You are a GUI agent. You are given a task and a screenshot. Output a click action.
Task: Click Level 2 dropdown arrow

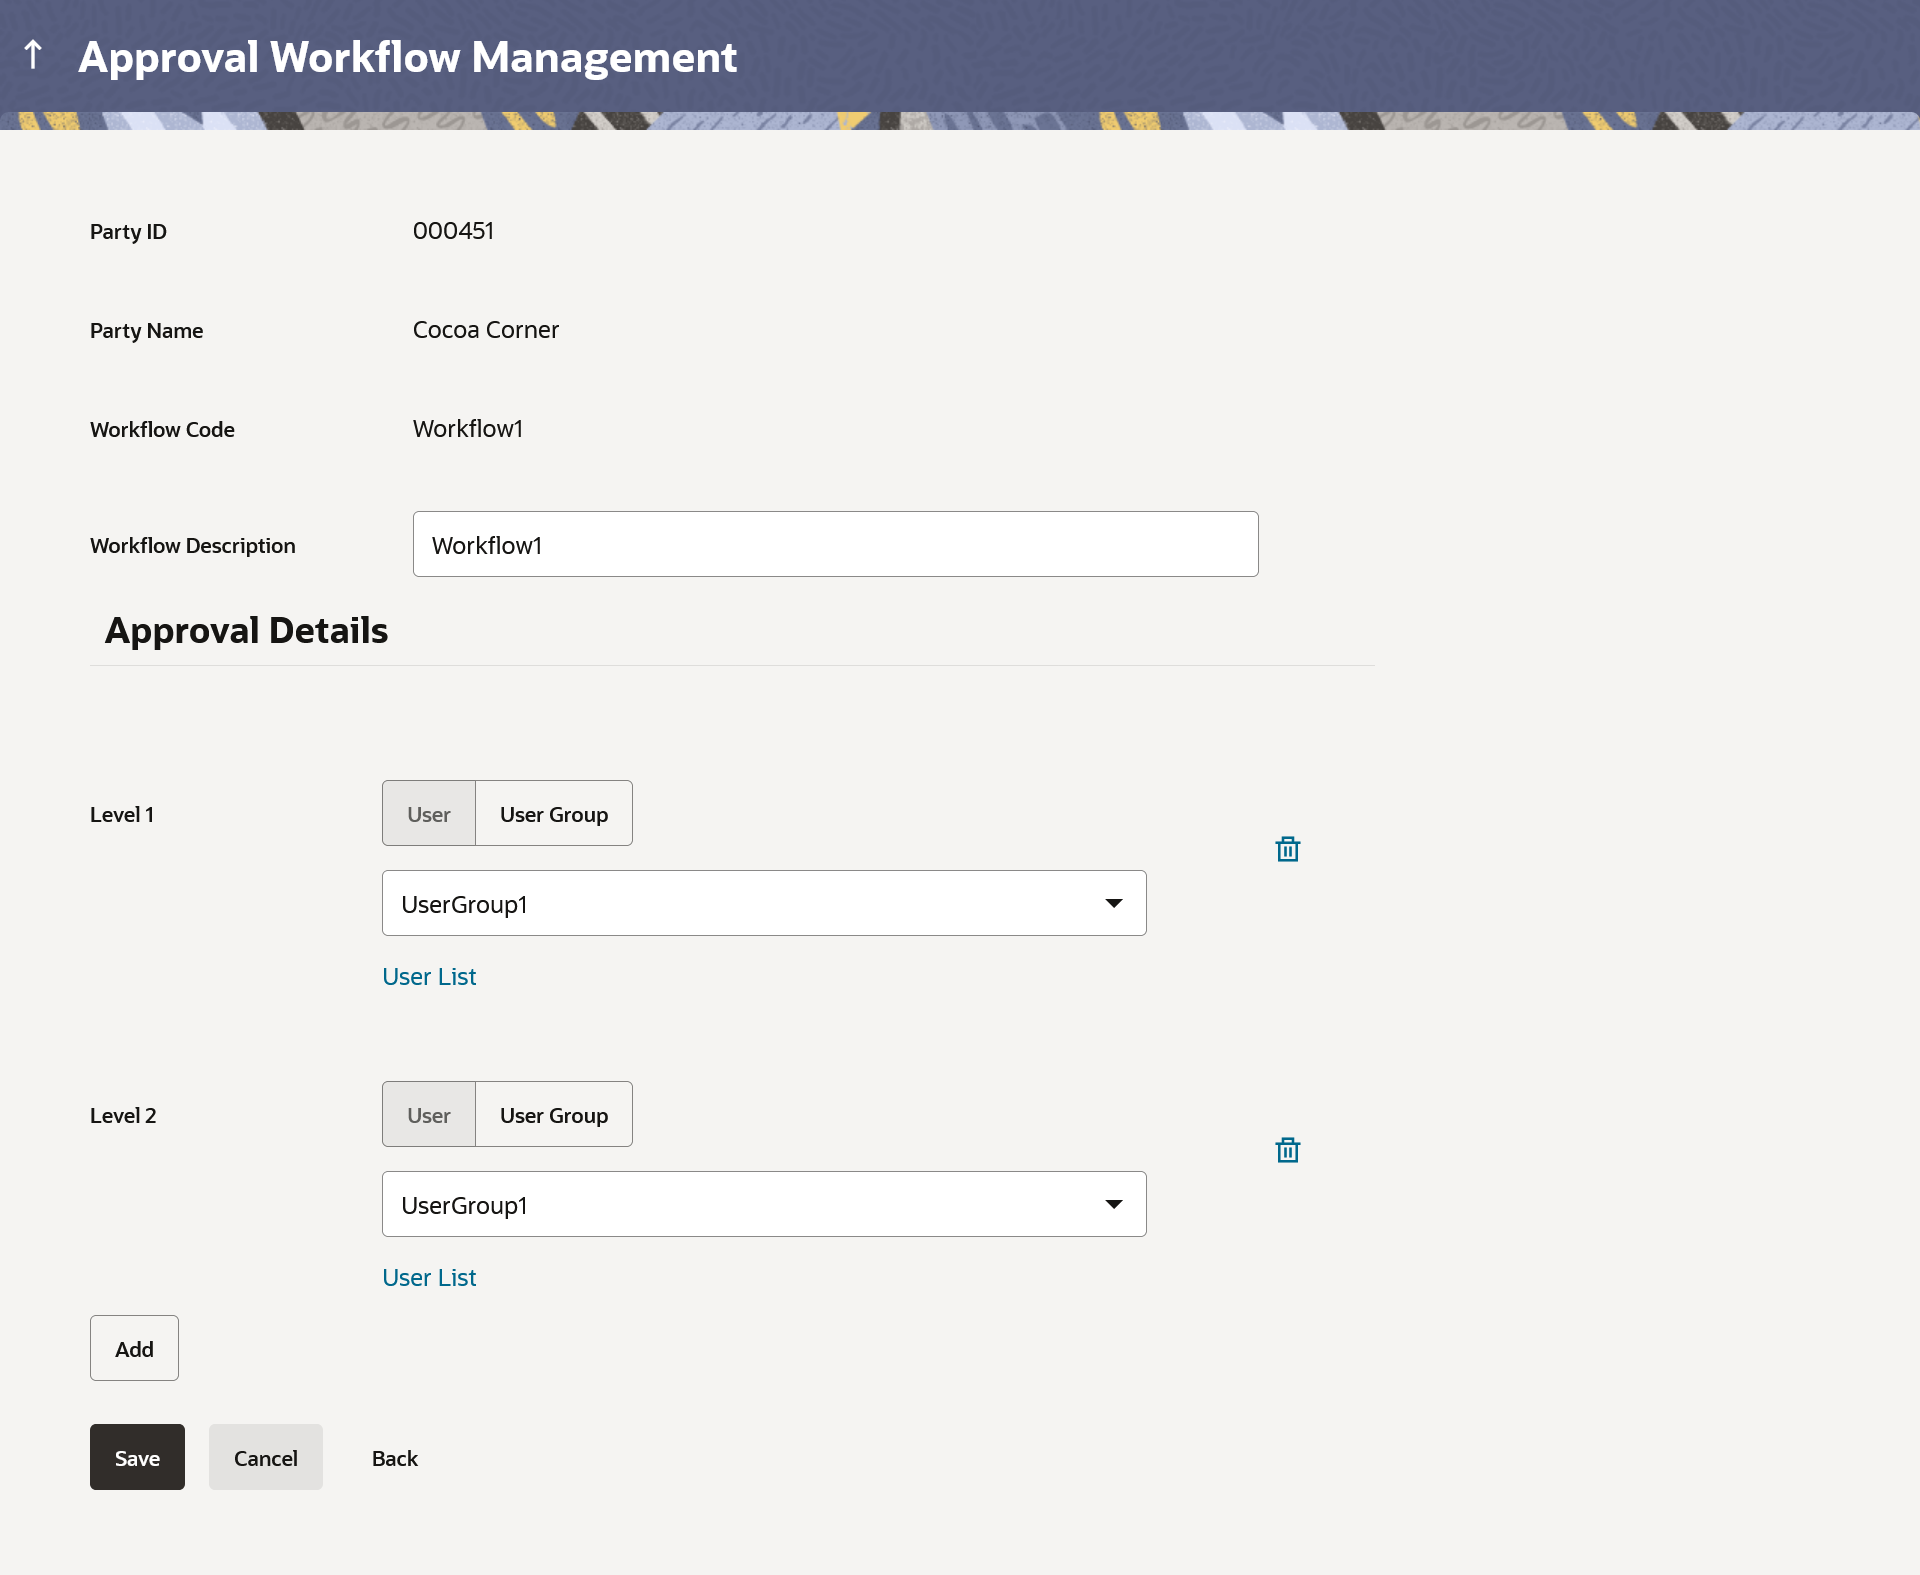tap(1113, 1205)
